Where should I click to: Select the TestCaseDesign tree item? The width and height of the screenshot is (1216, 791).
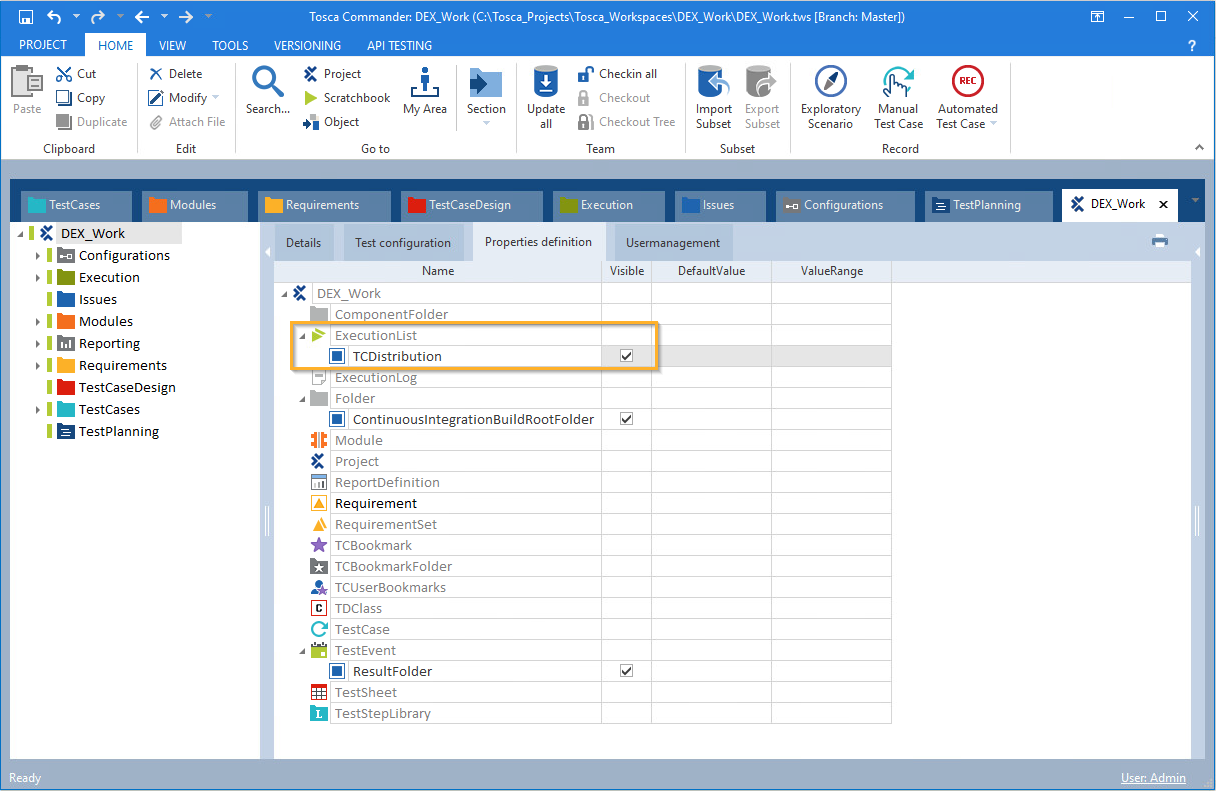pyautogui.click(x=127, y=388)
